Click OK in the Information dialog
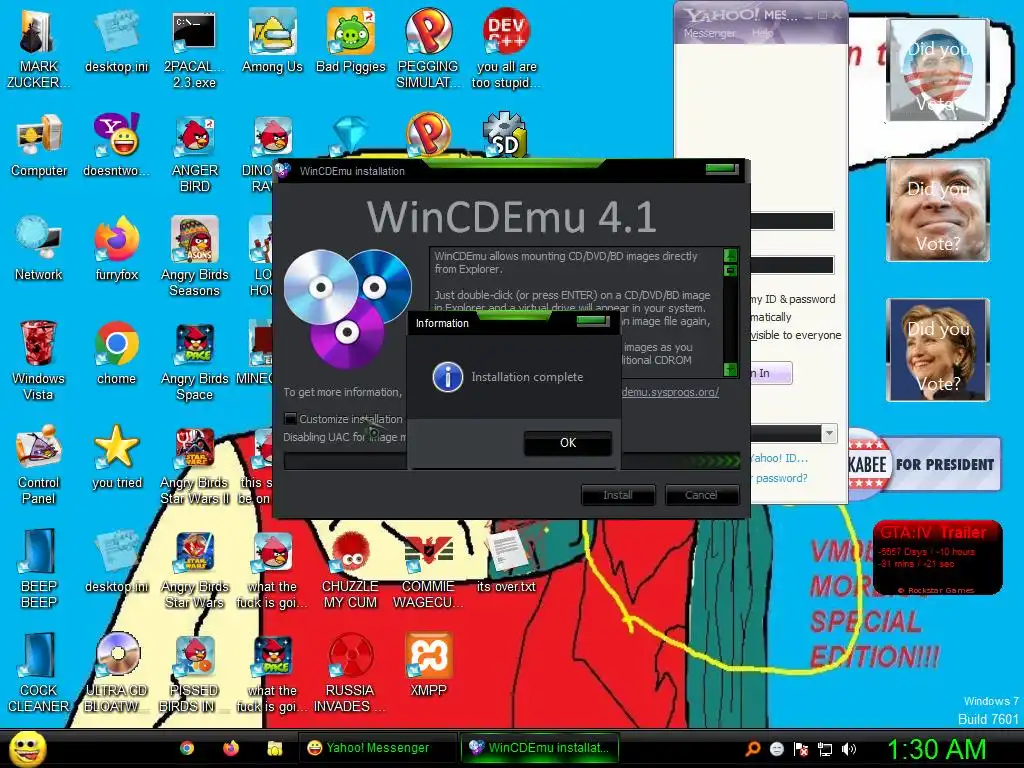 point(568,443)
